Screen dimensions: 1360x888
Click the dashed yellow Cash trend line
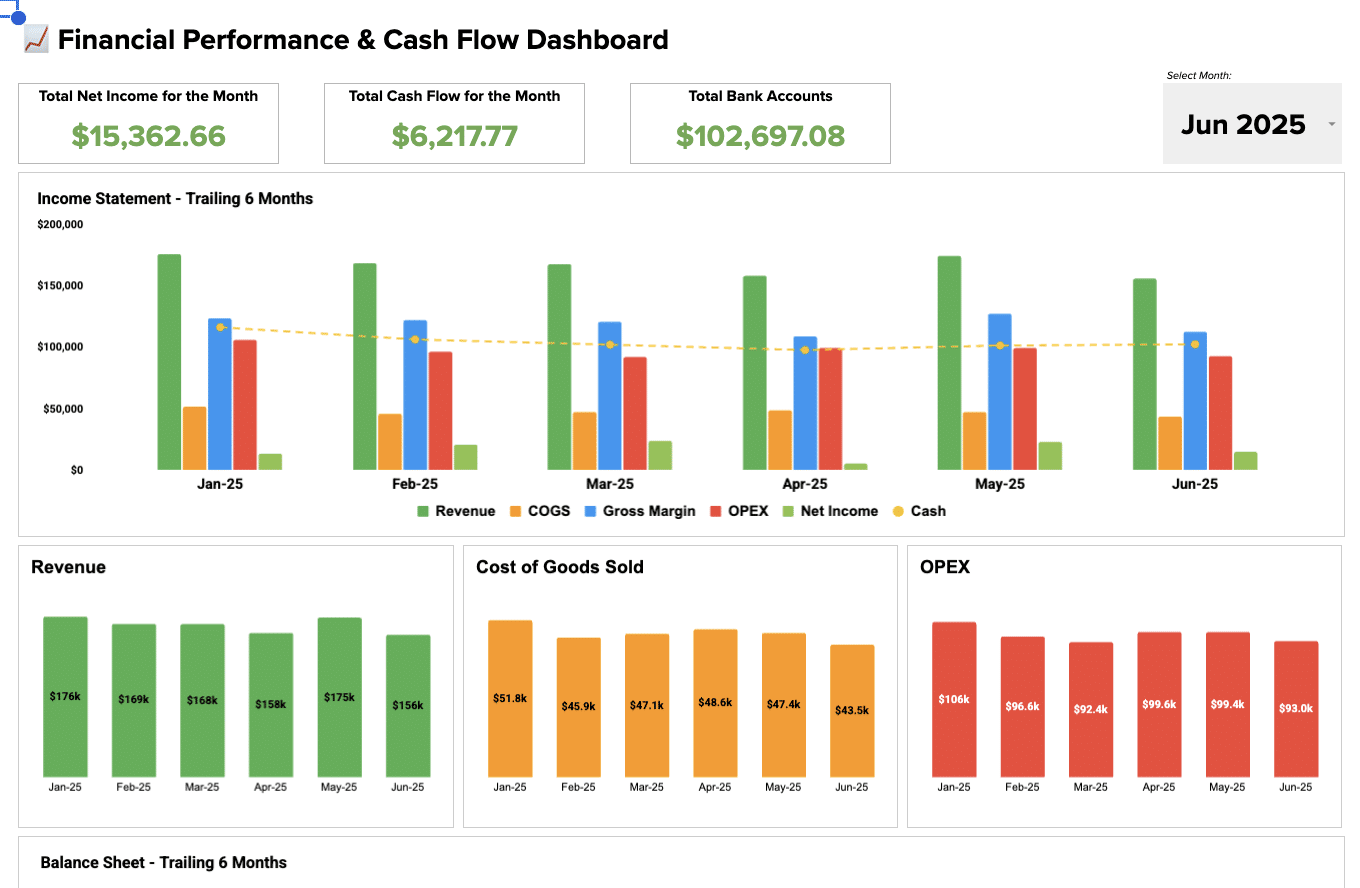tap(700, 346)
